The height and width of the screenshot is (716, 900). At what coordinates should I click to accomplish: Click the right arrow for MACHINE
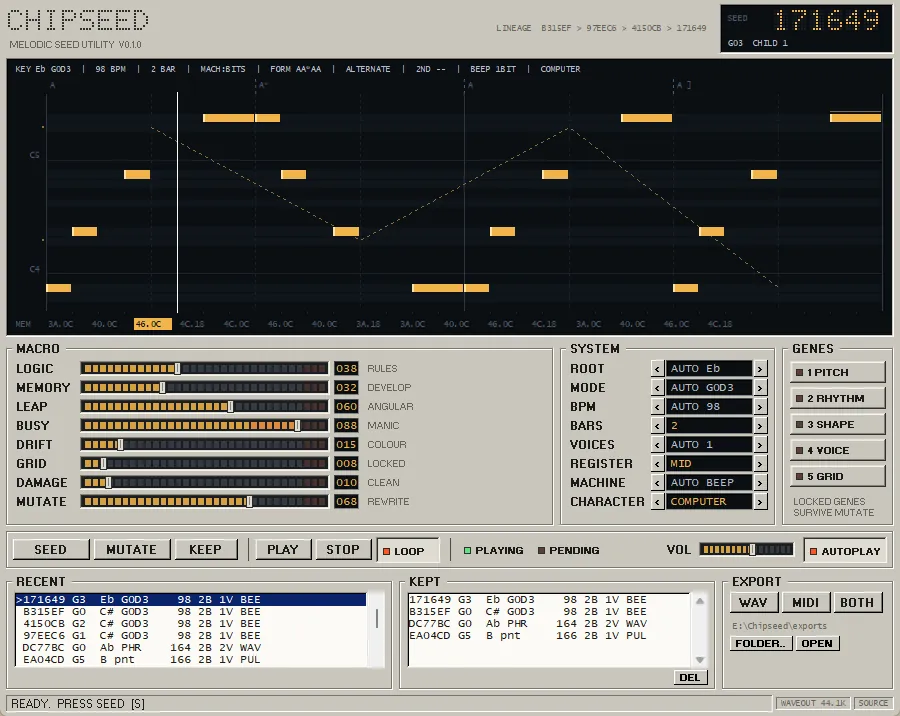point(760,482)
